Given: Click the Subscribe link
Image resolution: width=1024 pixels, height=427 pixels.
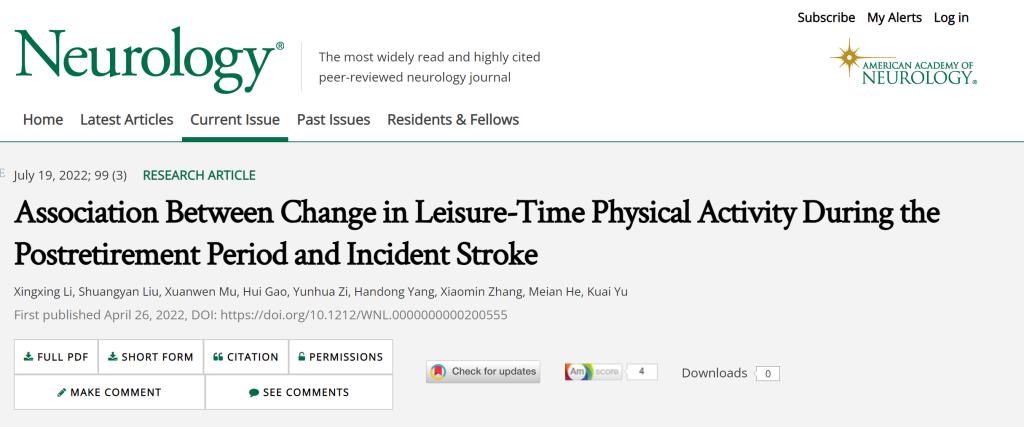Looking at the screenshot, I should (x=826, y=17).
